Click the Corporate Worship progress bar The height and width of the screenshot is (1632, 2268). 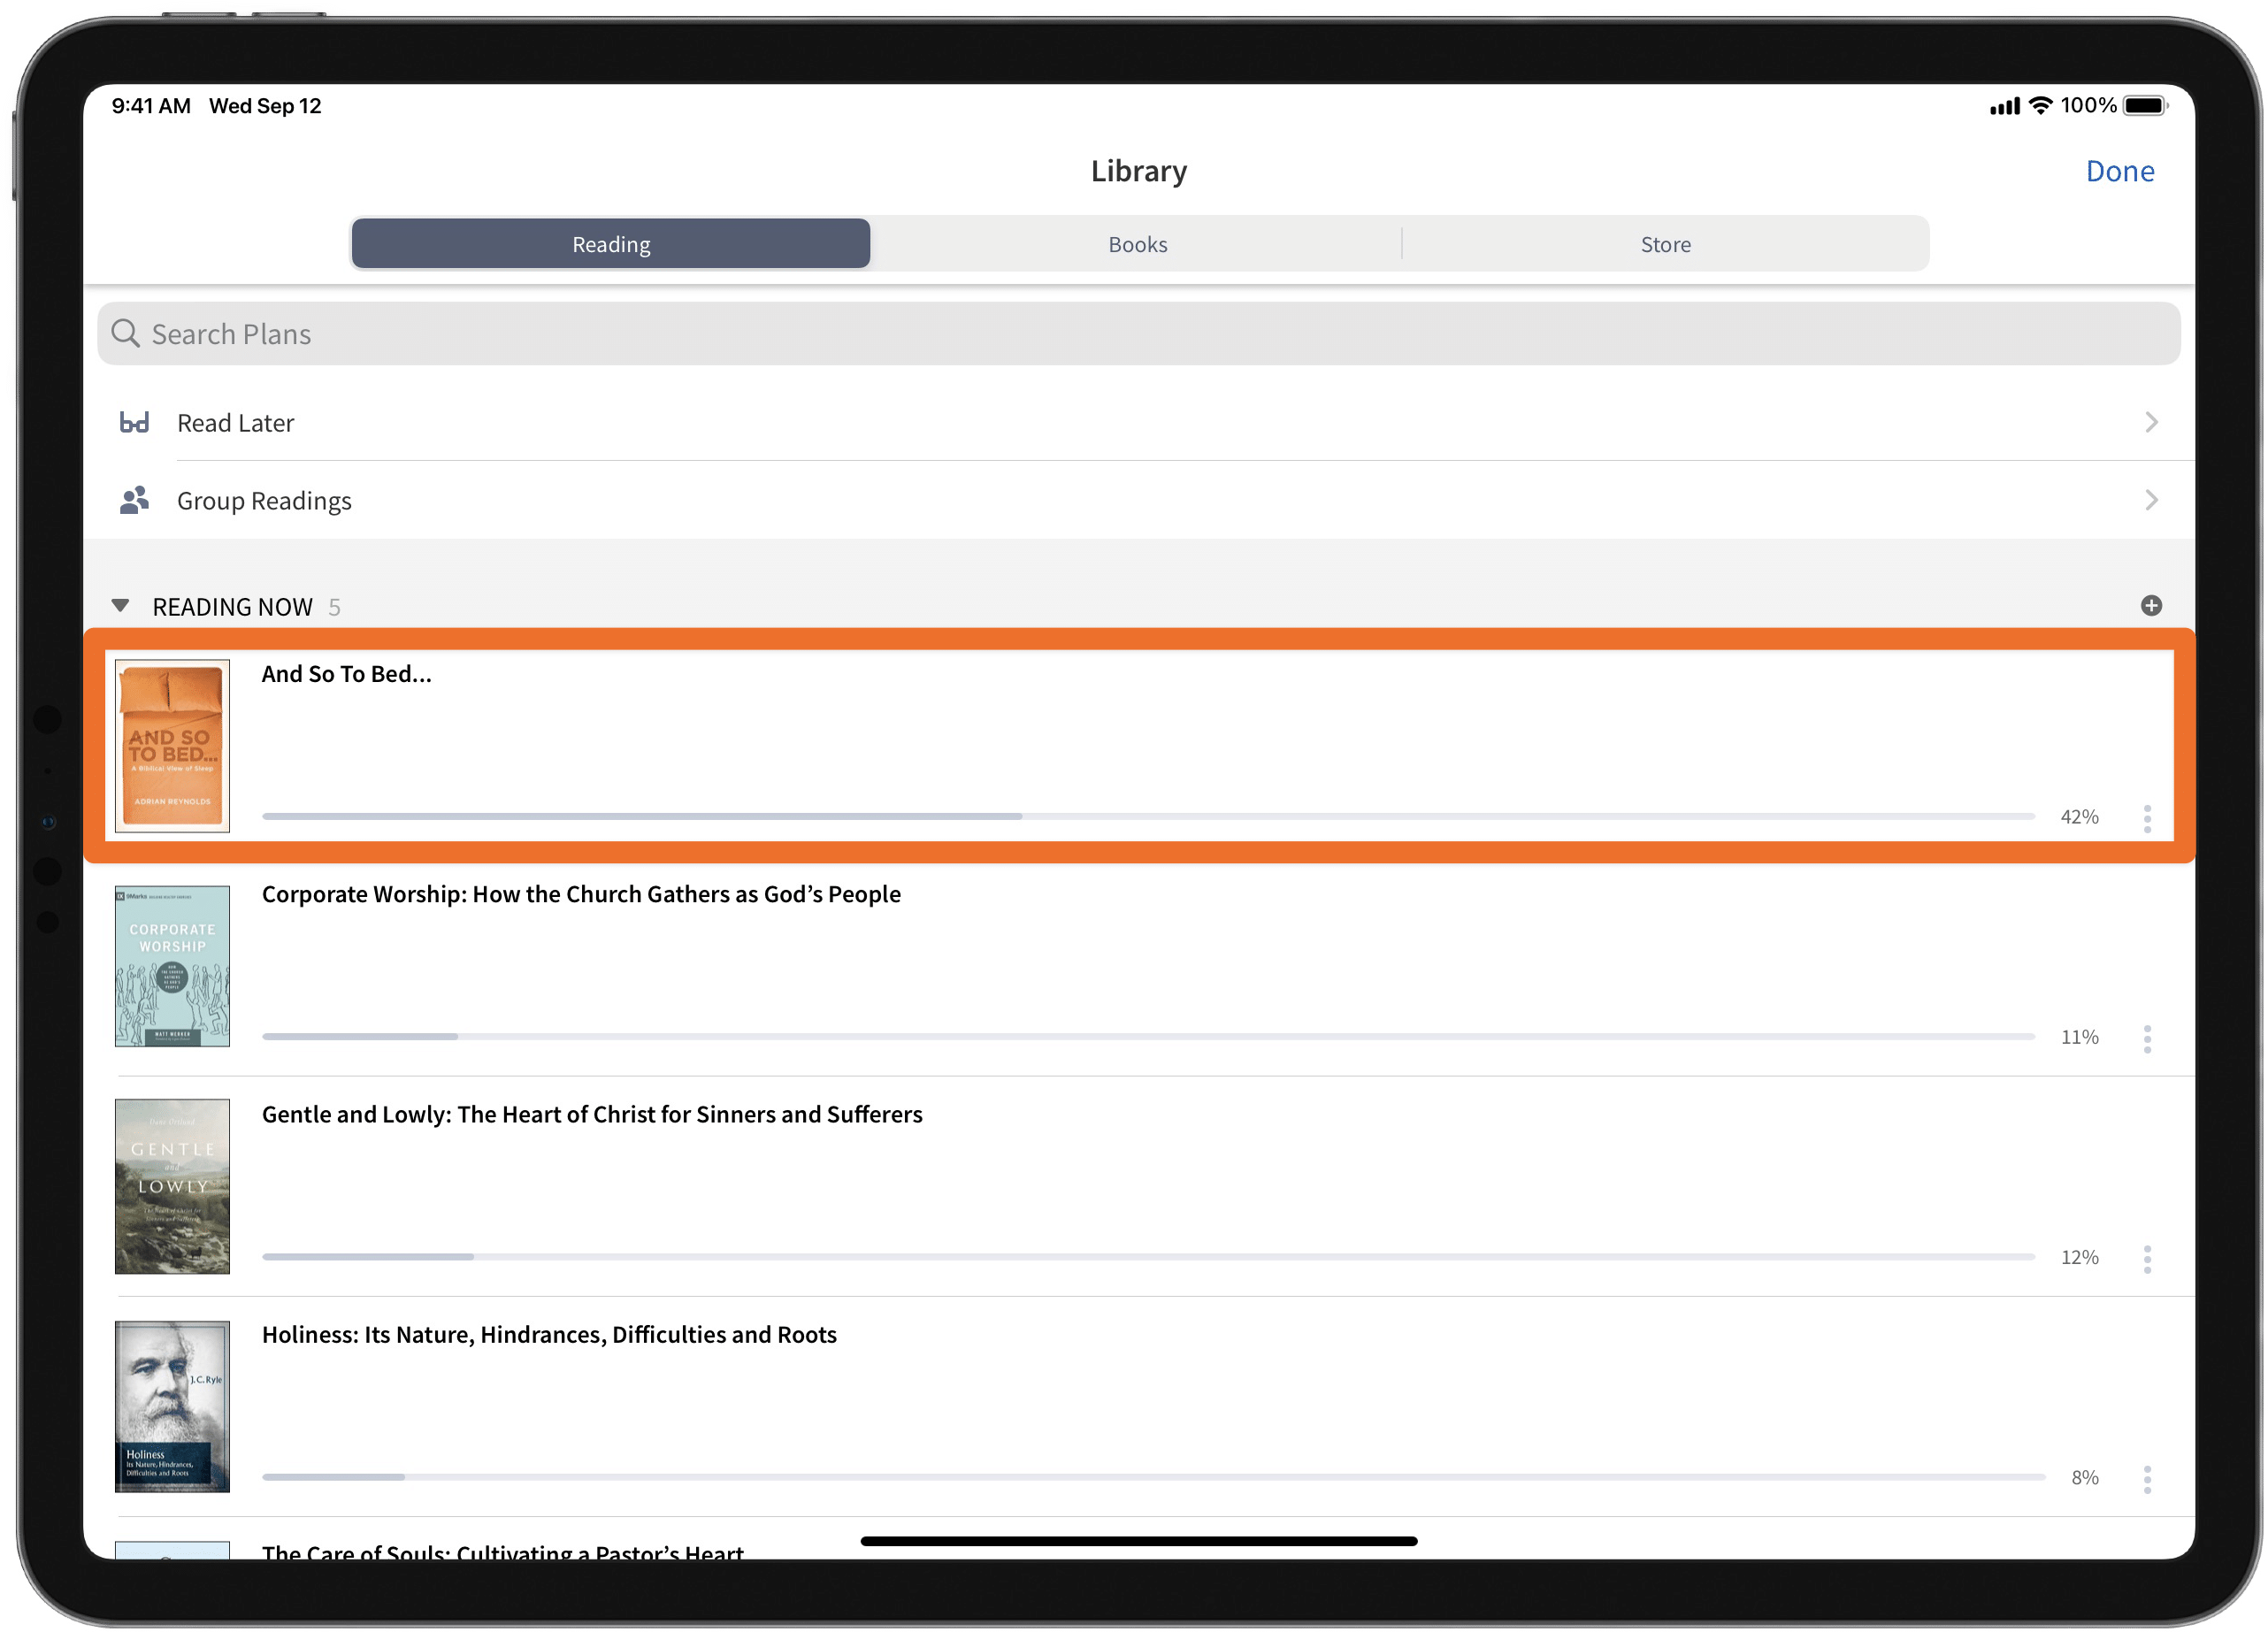pos(1148,1037)
